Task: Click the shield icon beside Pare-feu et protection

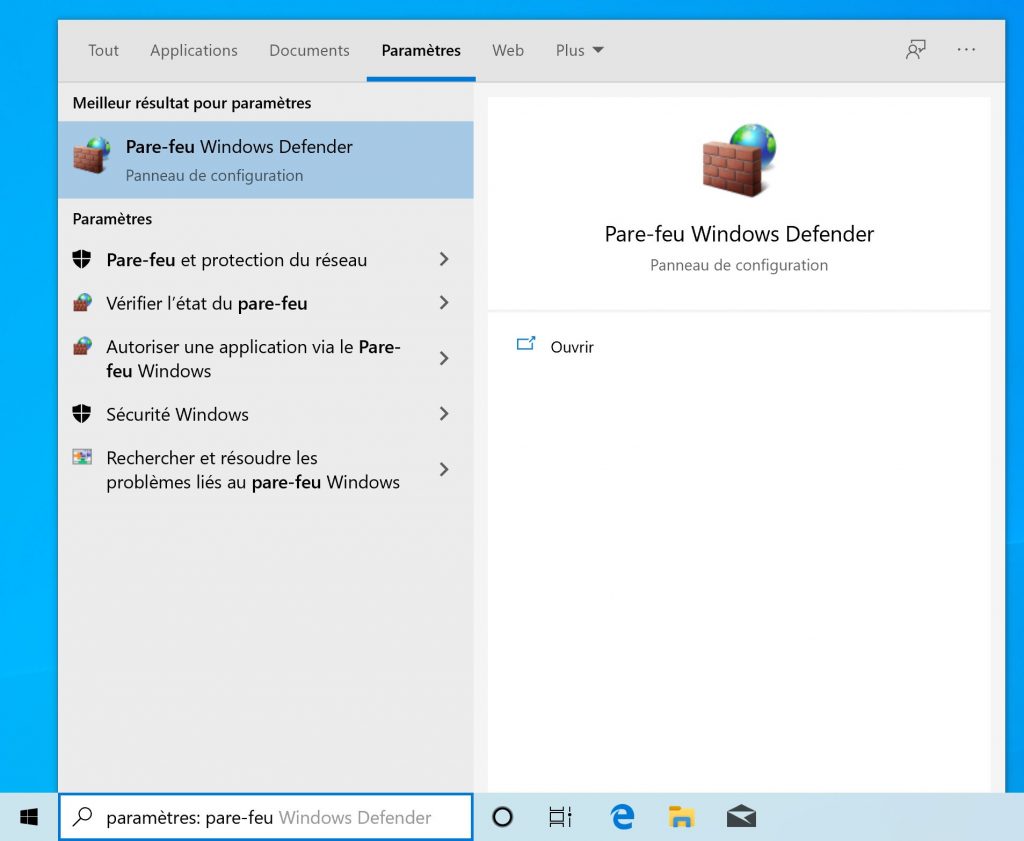Action: tap(82, 259)
